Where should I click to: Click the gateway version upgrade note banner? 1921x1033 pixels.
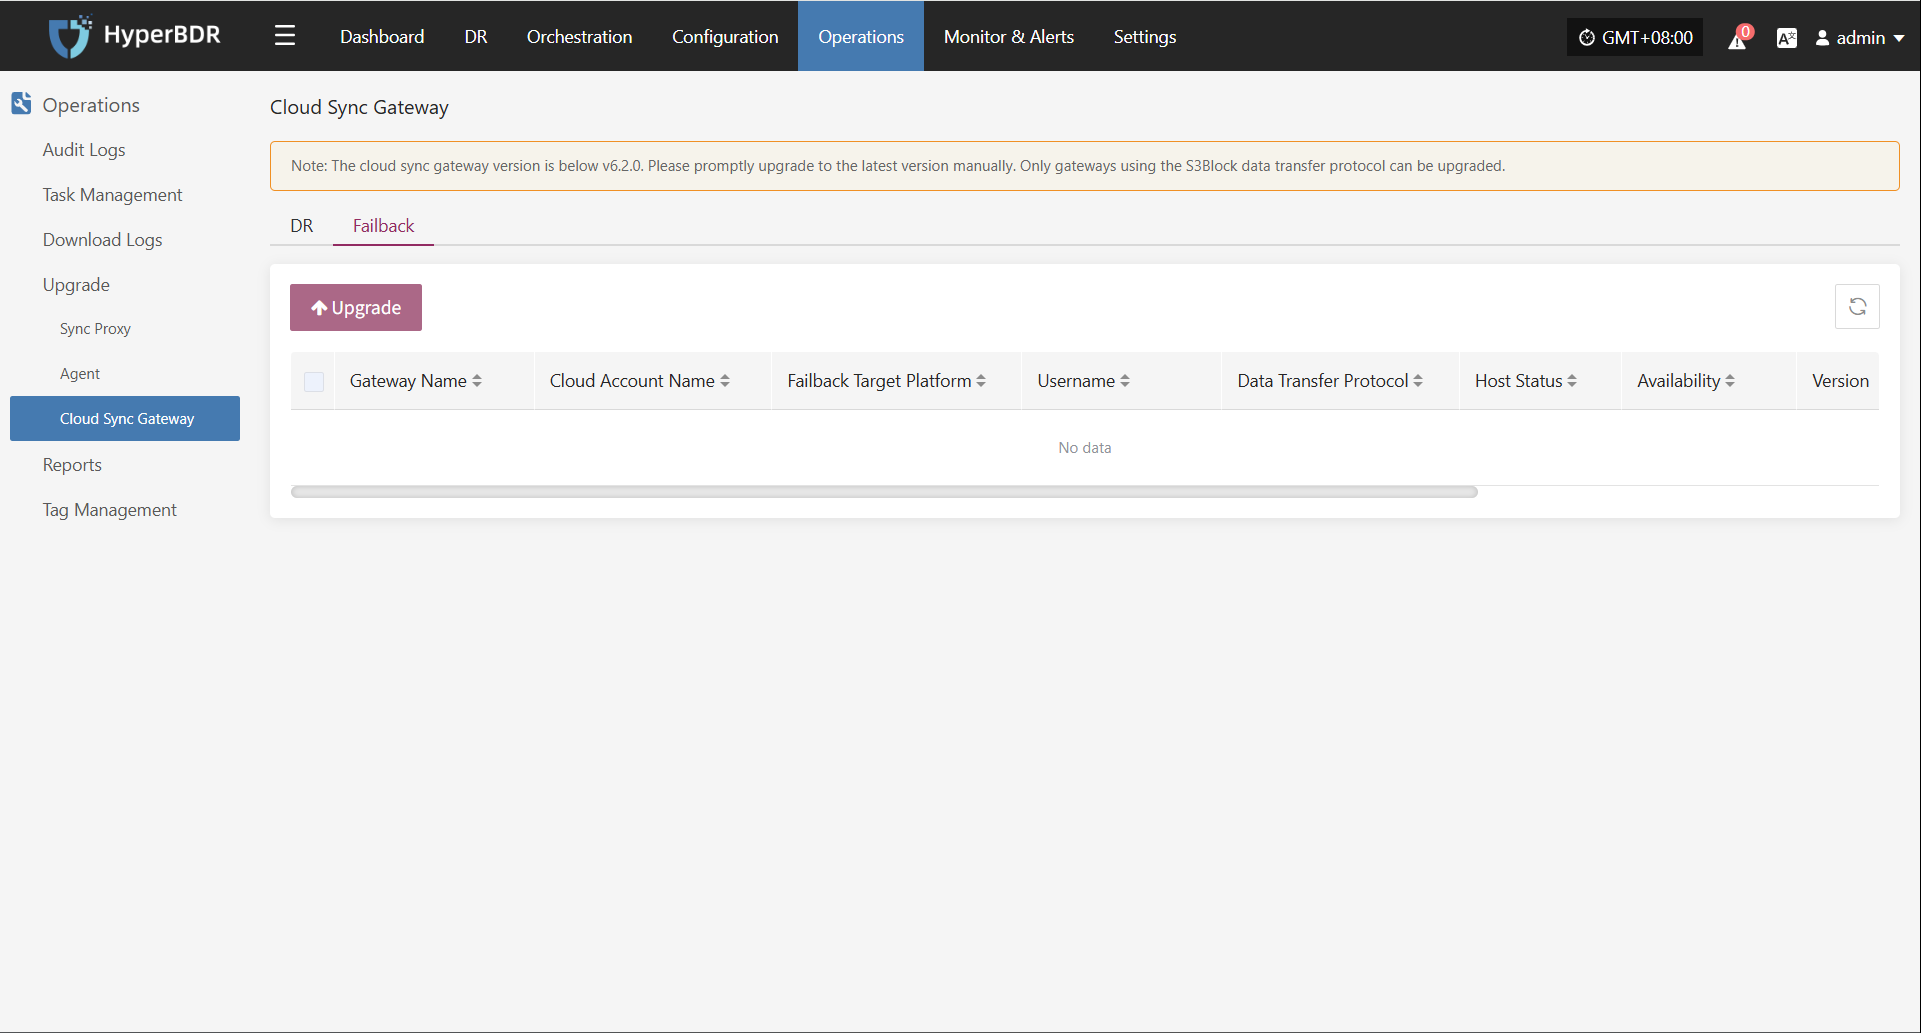(x=1085, y=166)
